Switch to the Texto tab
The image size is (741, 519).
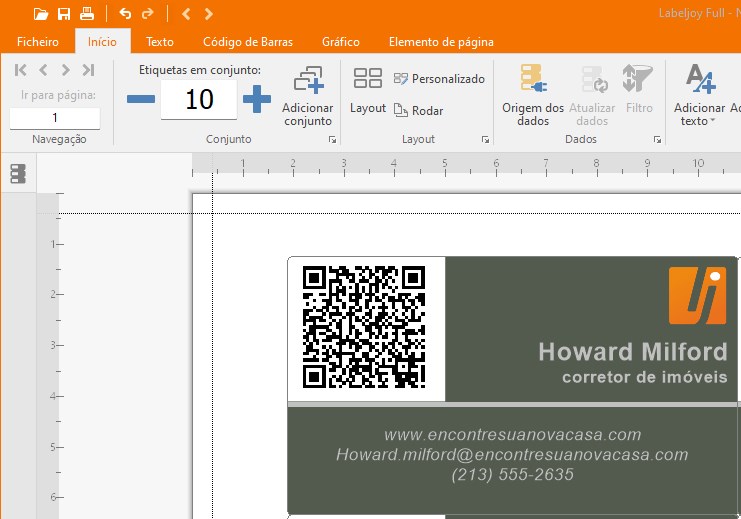tap(160, 42)
